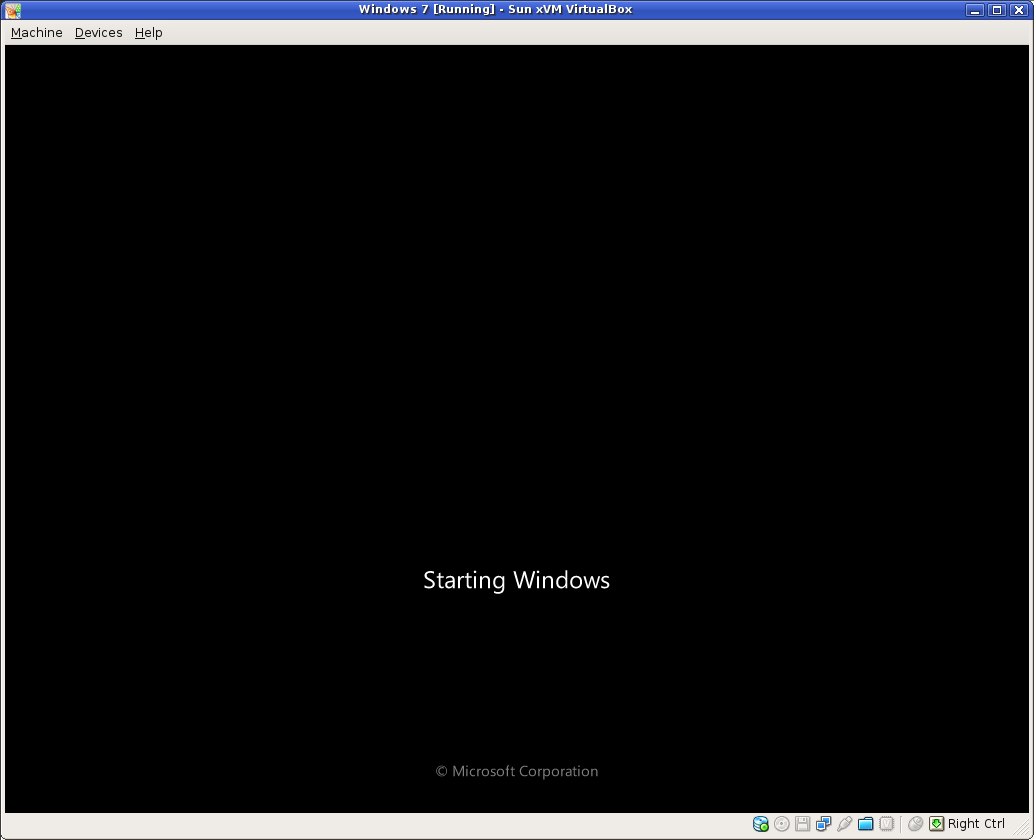Click the mouse integration indicator

[915, 823]
